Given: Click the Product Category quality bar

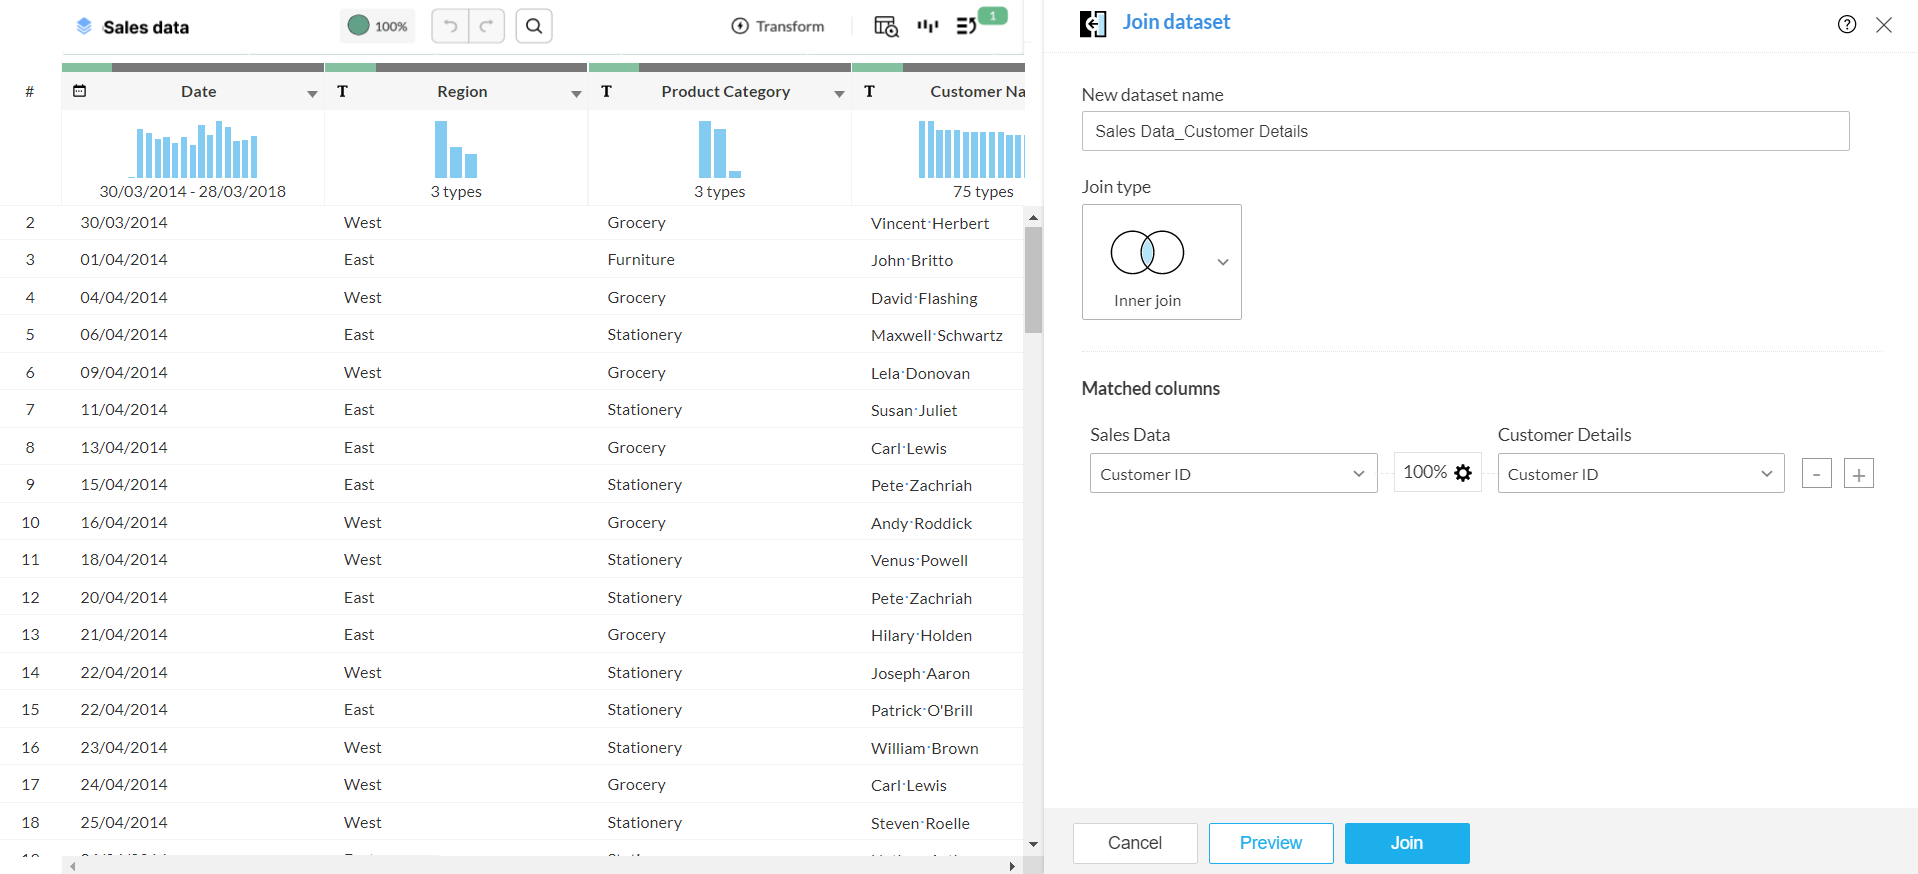Looking at the screenshot, I should pyautogui.click(x=720, y=68).
